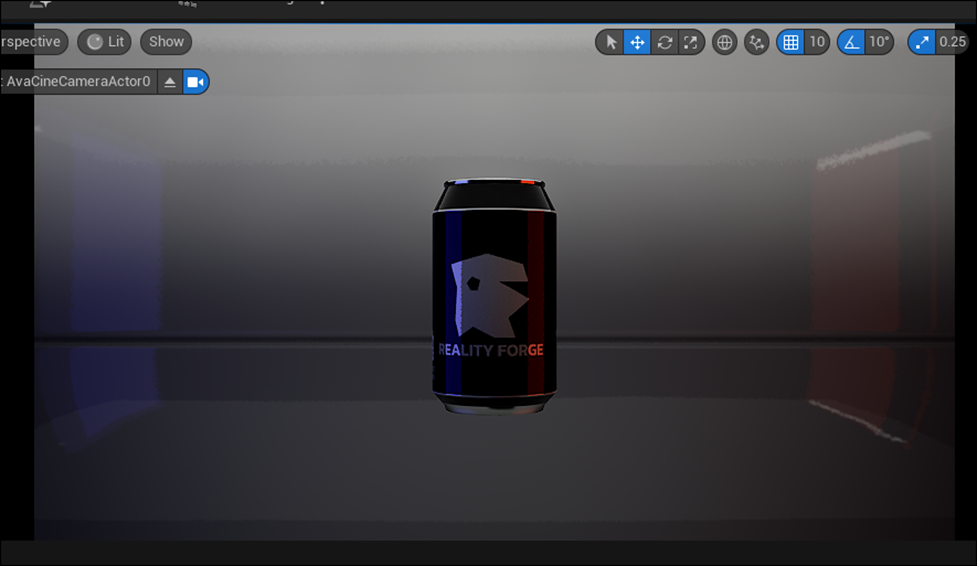The image size is (977, 566).
Task: Toggle scale snapping
Action: pos(922,42)
